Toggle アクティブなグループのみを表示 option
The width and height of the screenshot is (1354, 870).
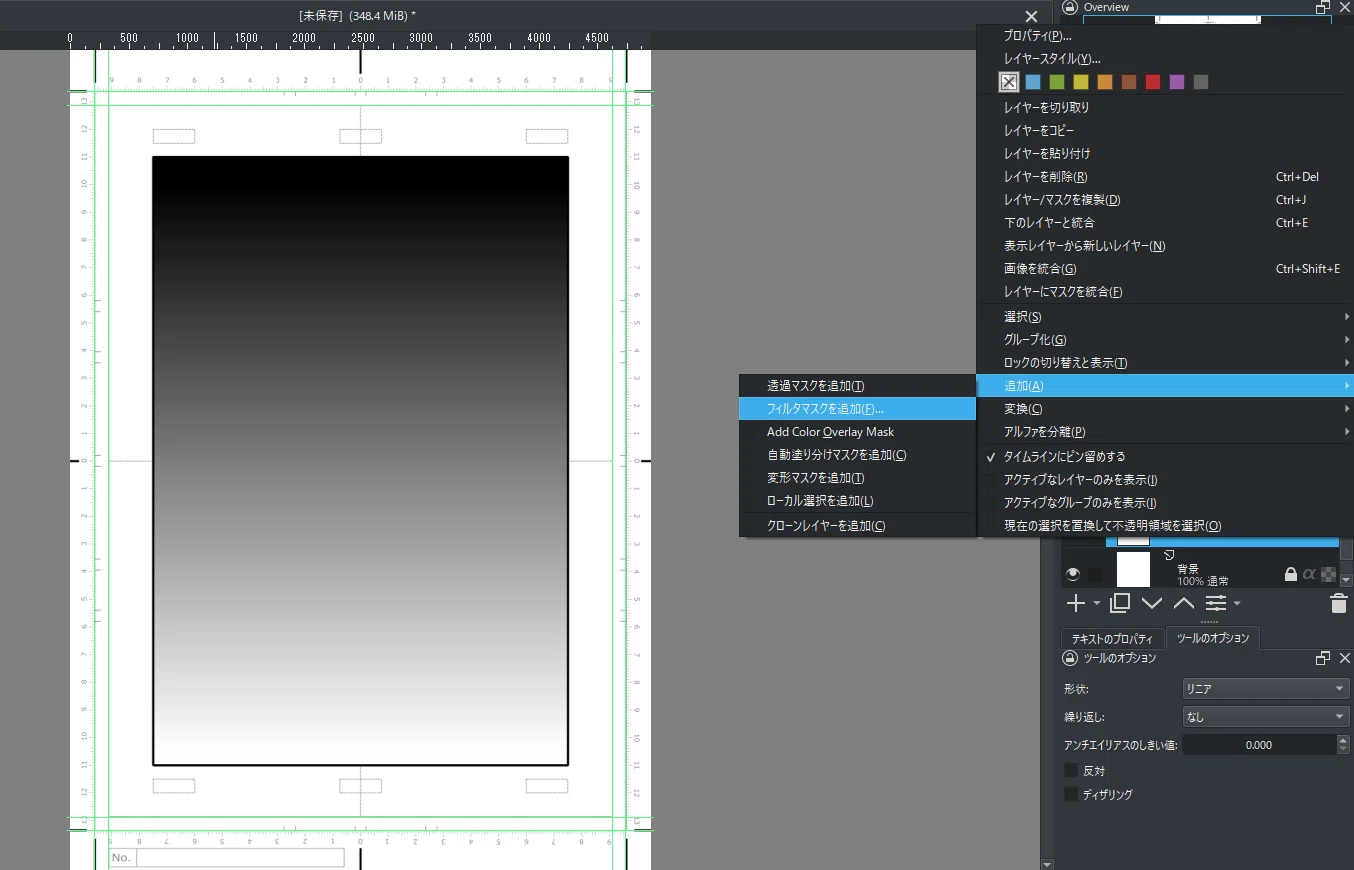[x=1165, y=503]
